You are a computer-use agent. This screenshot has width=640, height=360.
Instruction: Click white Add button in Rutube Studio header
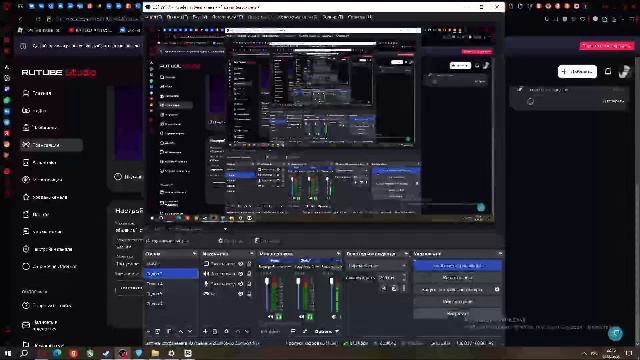pyautogui.click(x=577, y=71)
